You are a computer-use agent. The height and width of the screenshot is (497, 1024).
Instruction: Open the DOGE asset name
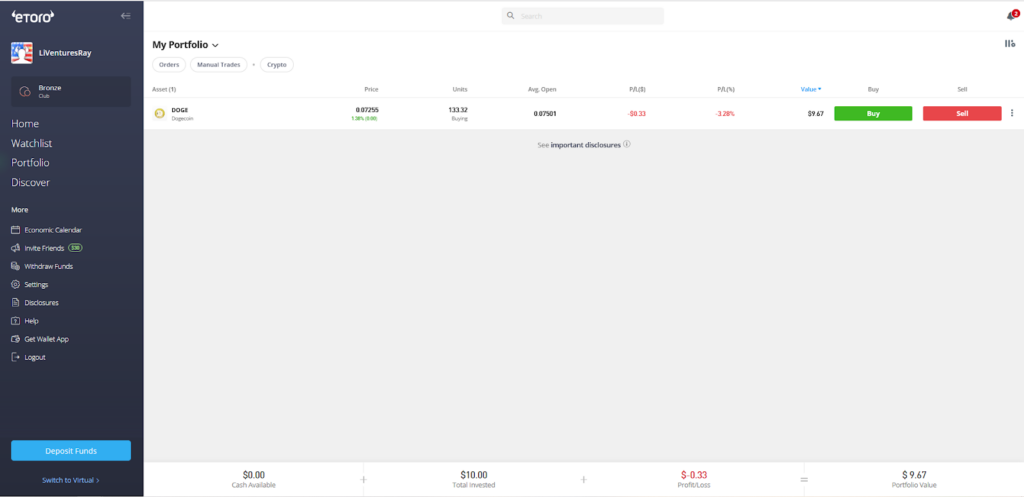[x=180, y=110]
